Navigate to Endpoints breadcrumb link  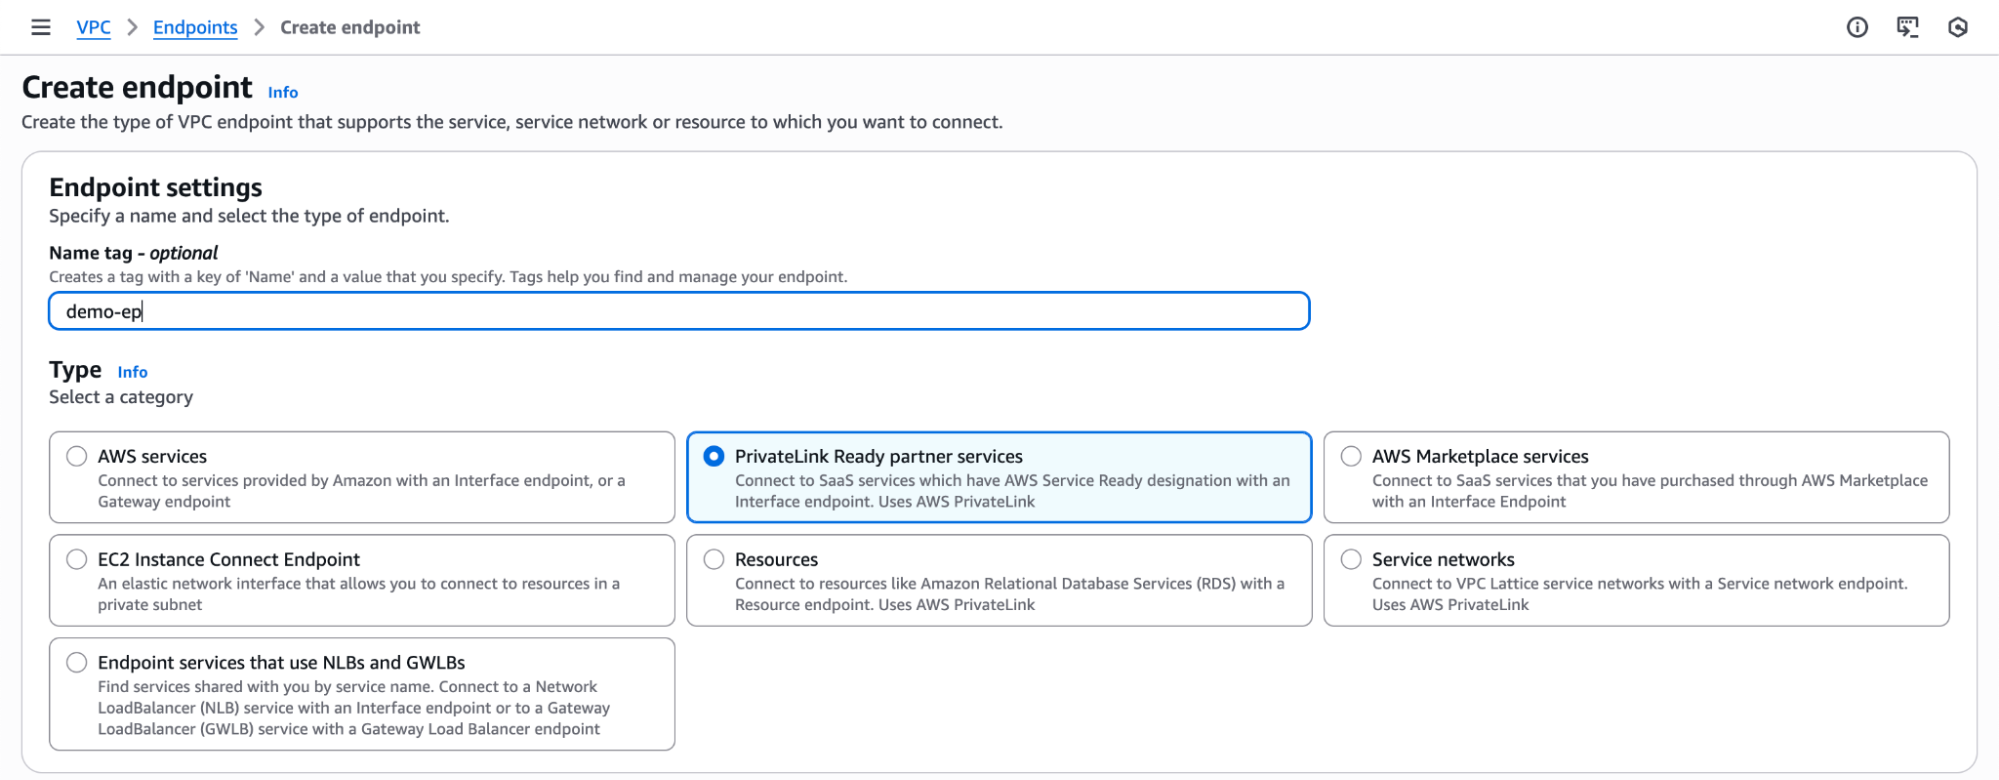[x=195, y=27]
